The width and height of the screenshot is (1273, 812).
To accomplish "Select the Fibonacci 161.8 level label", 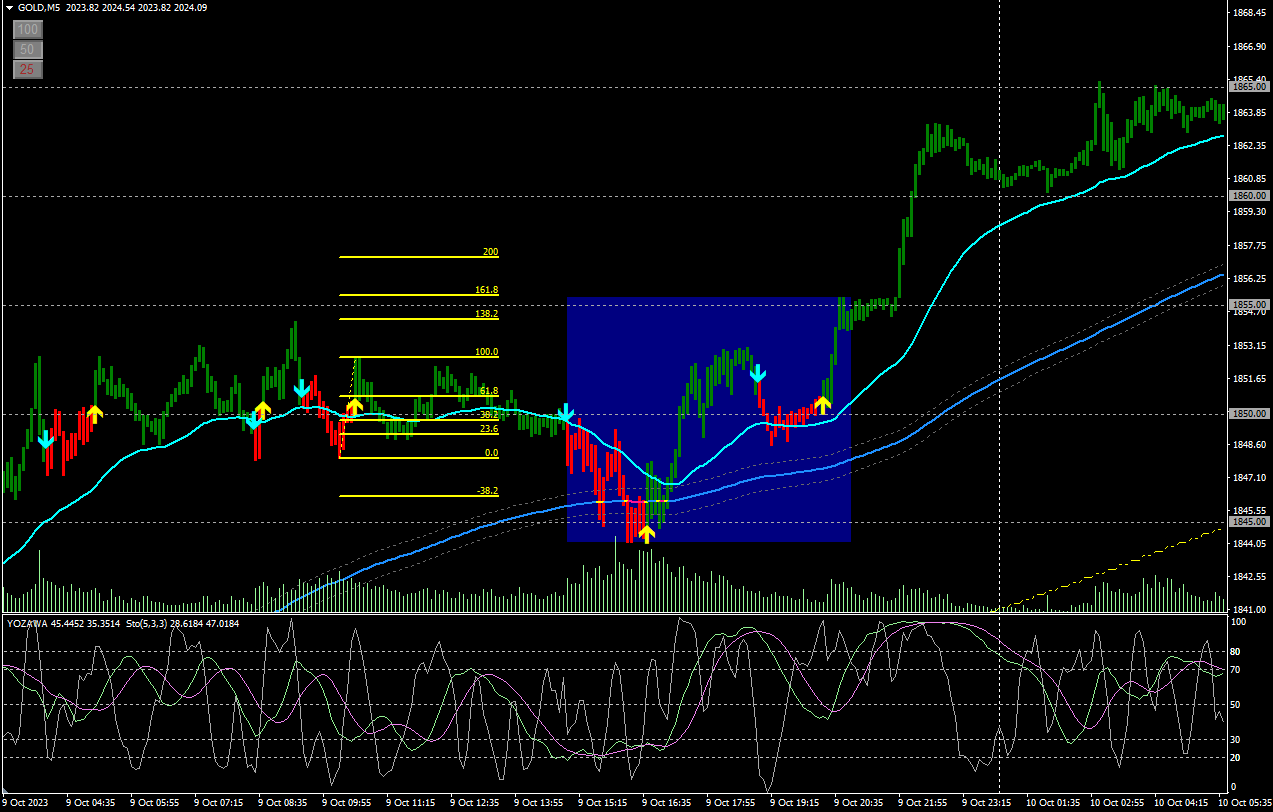I will (x=487, y=290).
